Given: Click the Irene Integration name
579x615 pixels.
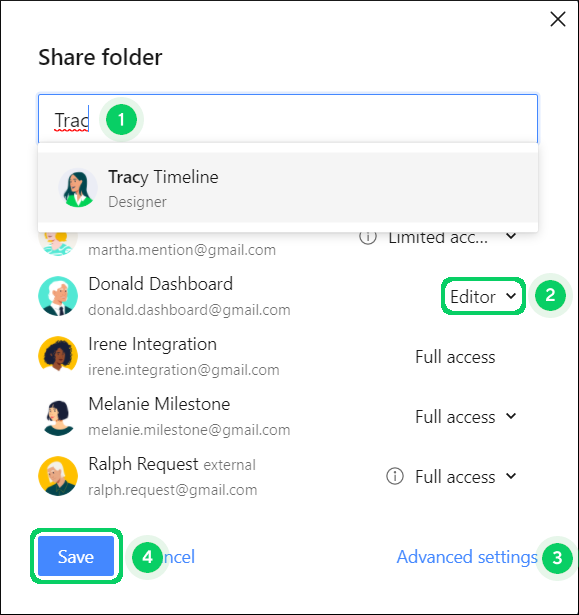Looking at the screenshot, I should click(x=152, y=344).
